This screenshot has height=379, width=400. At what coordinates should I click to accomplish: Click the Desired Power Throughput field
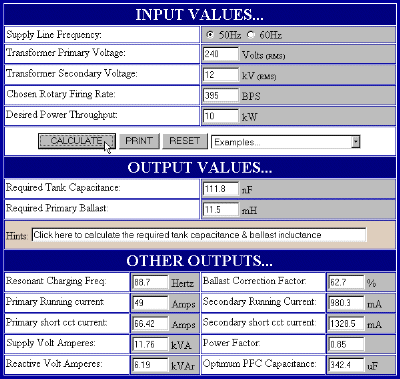pos(221,116)
